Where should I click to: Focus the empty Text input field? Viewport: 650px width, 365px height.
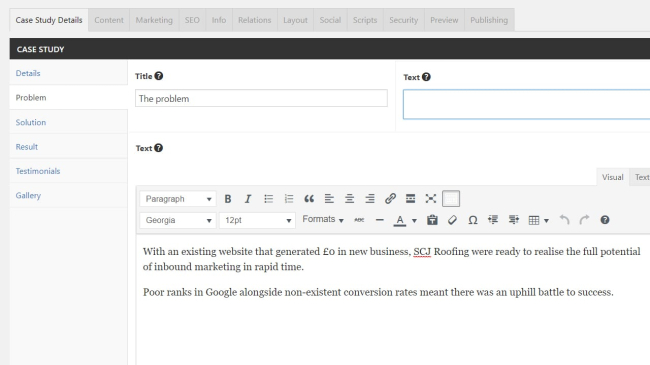coord(526,104)
